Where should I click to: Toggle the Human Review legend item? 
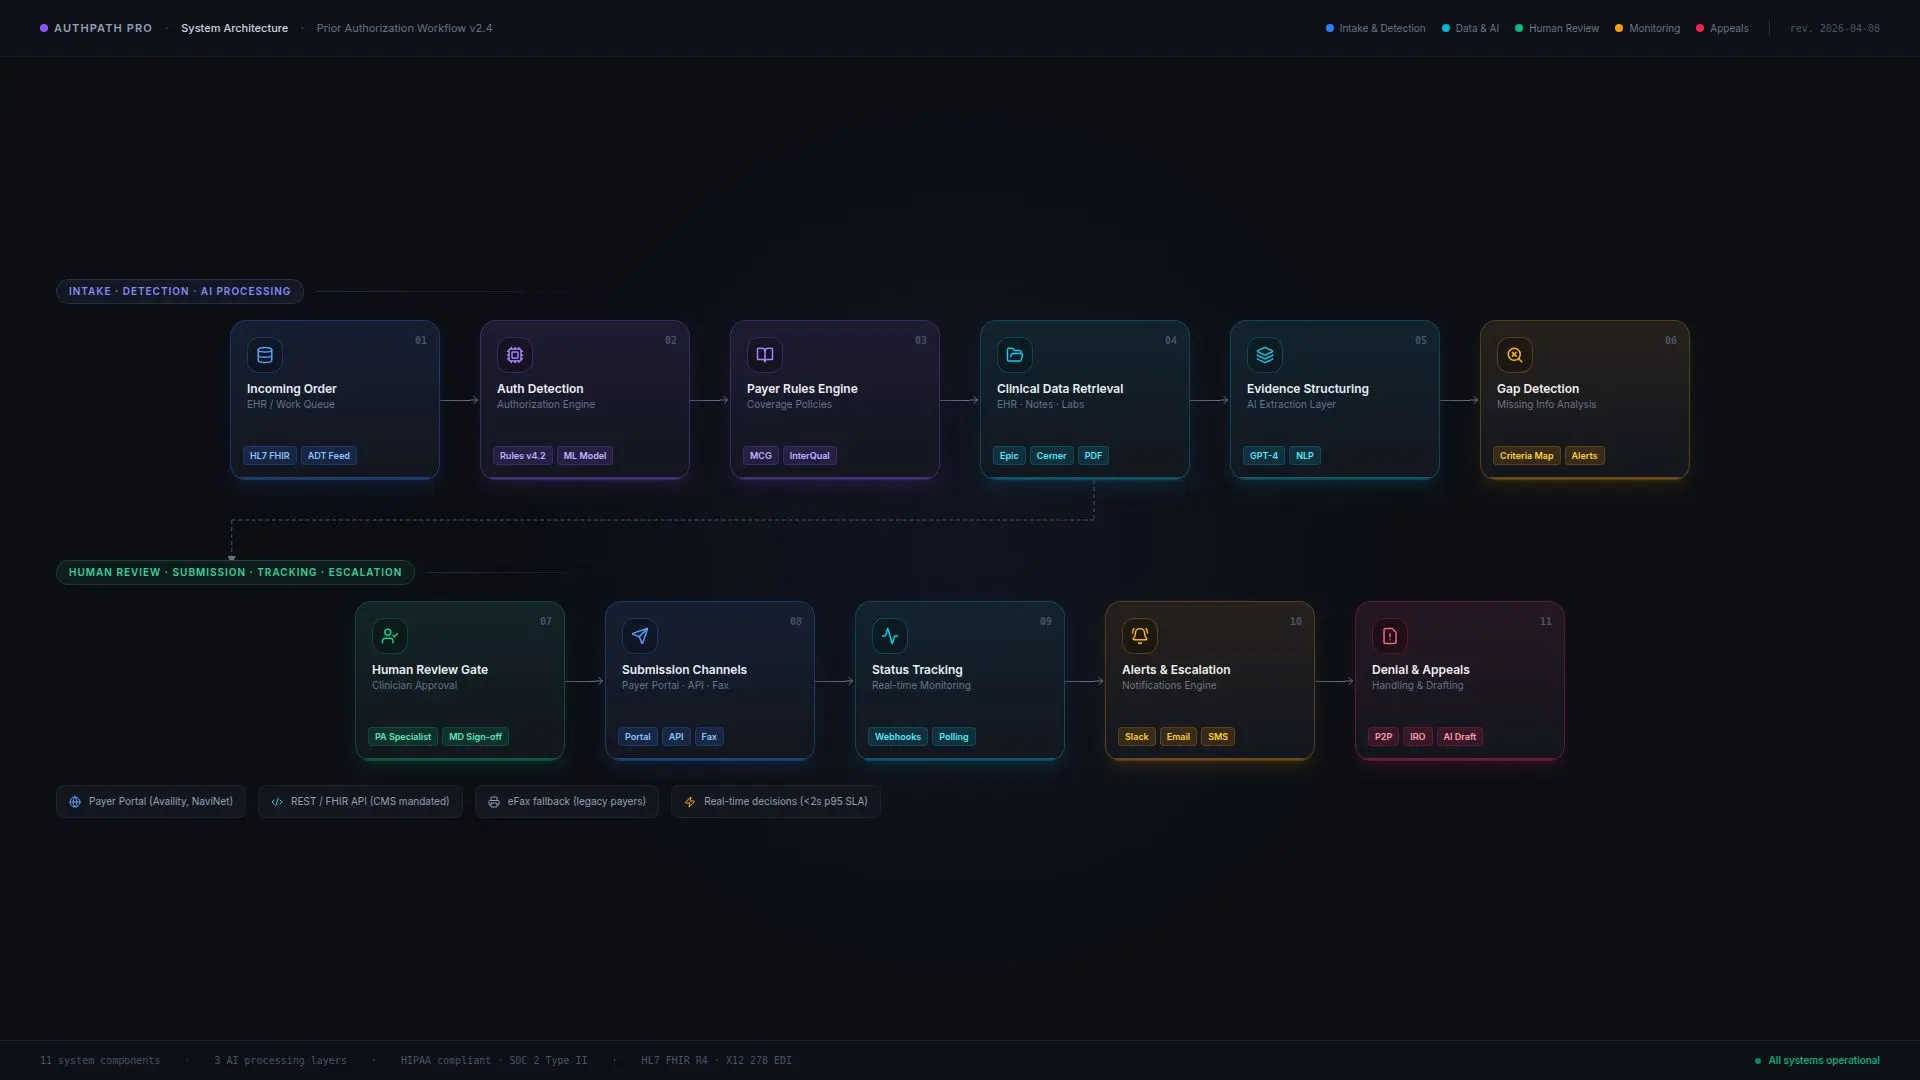[x=1557, y=28]
